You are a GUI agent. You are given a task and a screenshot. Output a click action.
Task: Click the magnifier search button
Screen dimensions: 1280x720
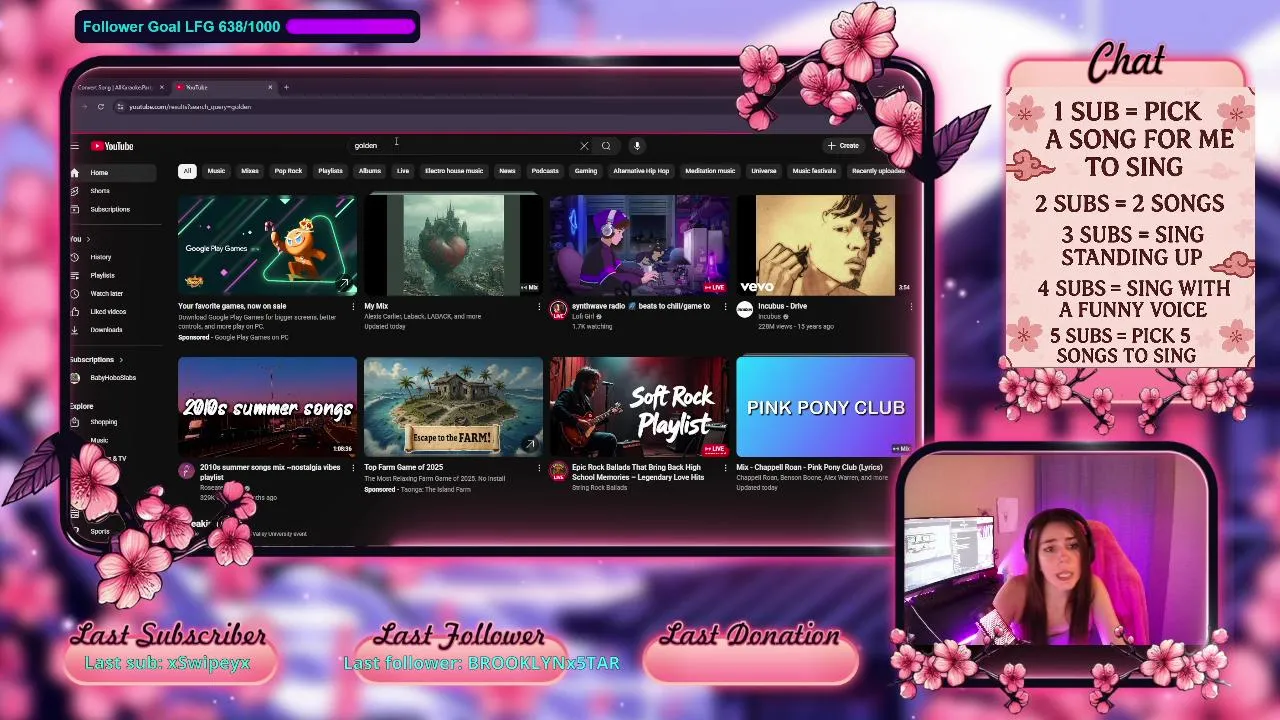coord(606,146)
